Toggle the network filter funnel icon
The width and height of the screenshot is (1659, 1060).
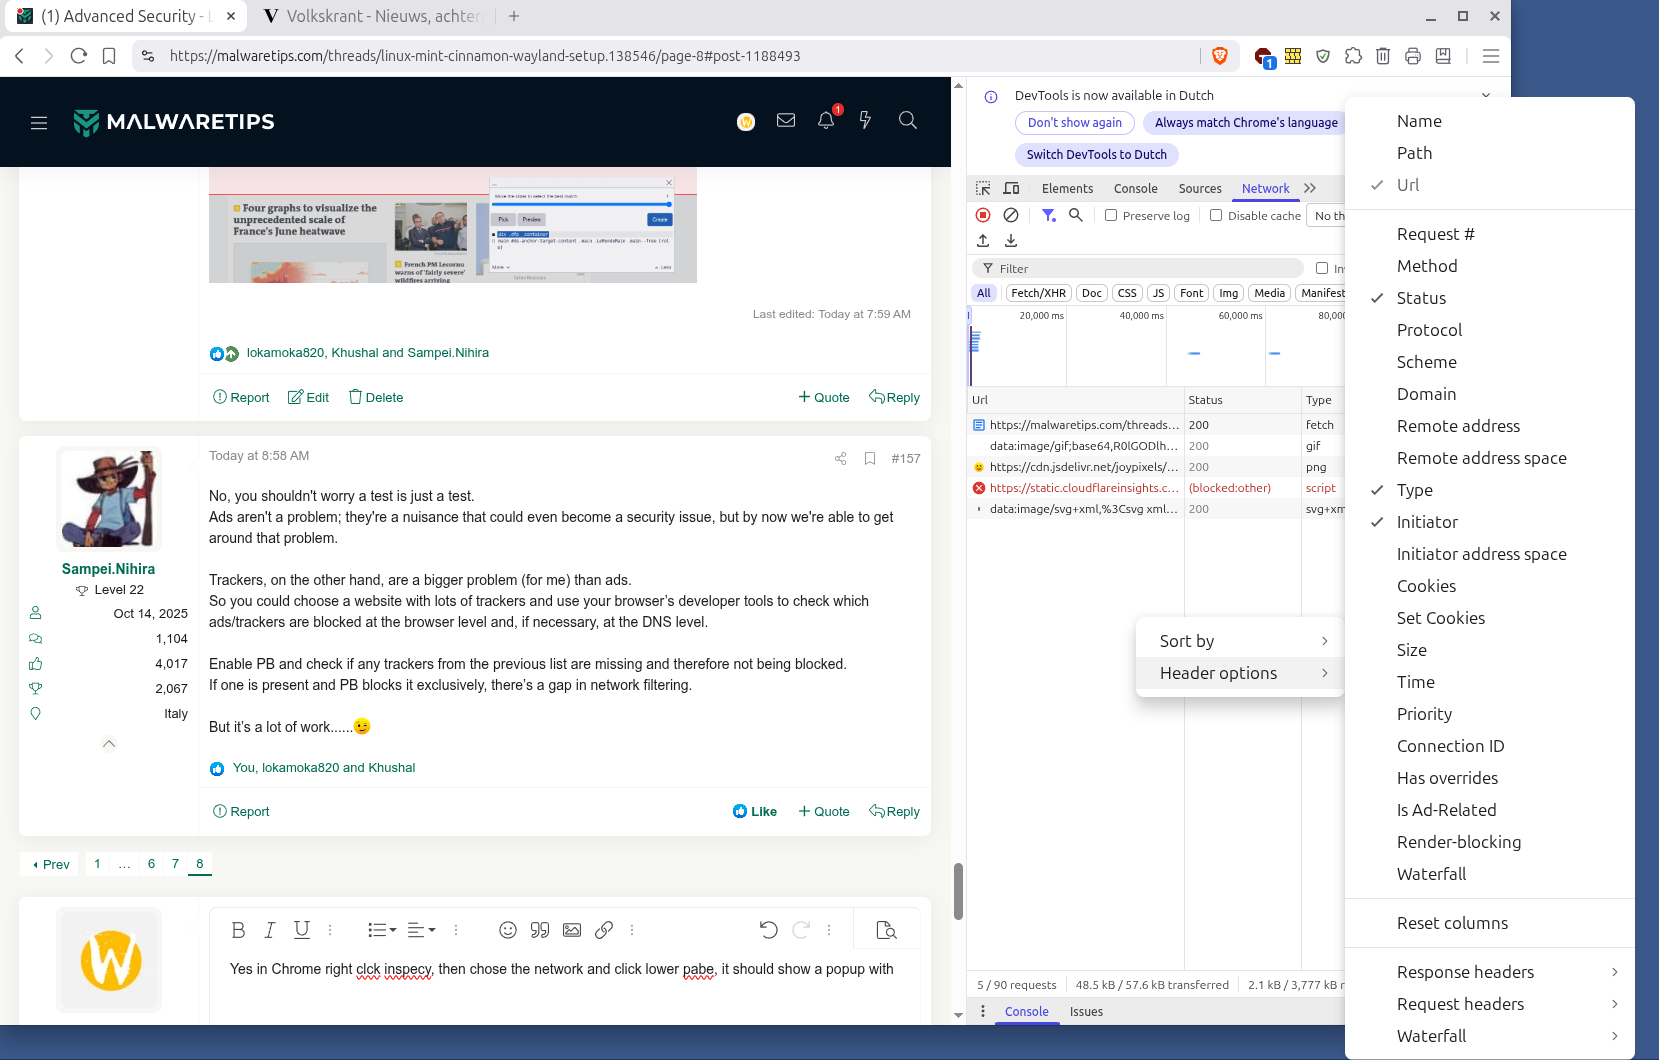click(1048, 215)
